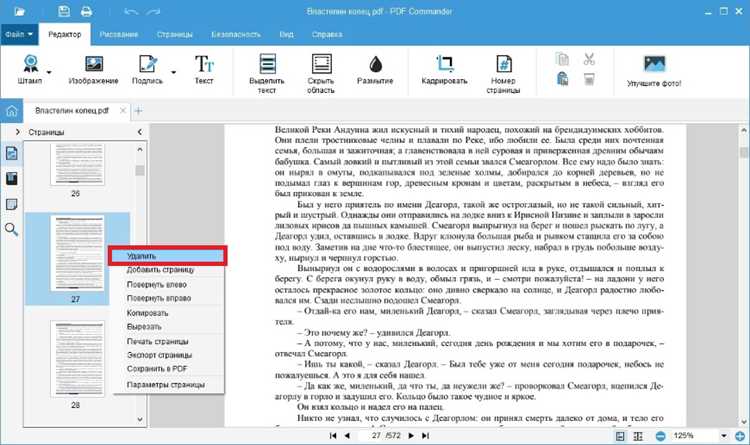Choose Повернуть влево in context menu
The height and width of the screenshot is (445, 750).
point(167,284)
